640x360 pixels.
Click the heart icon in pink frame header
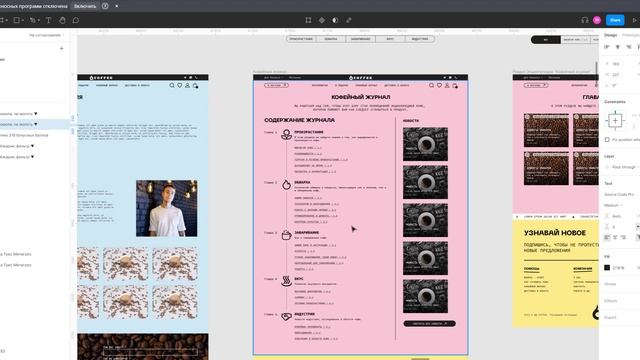point(439,85)
